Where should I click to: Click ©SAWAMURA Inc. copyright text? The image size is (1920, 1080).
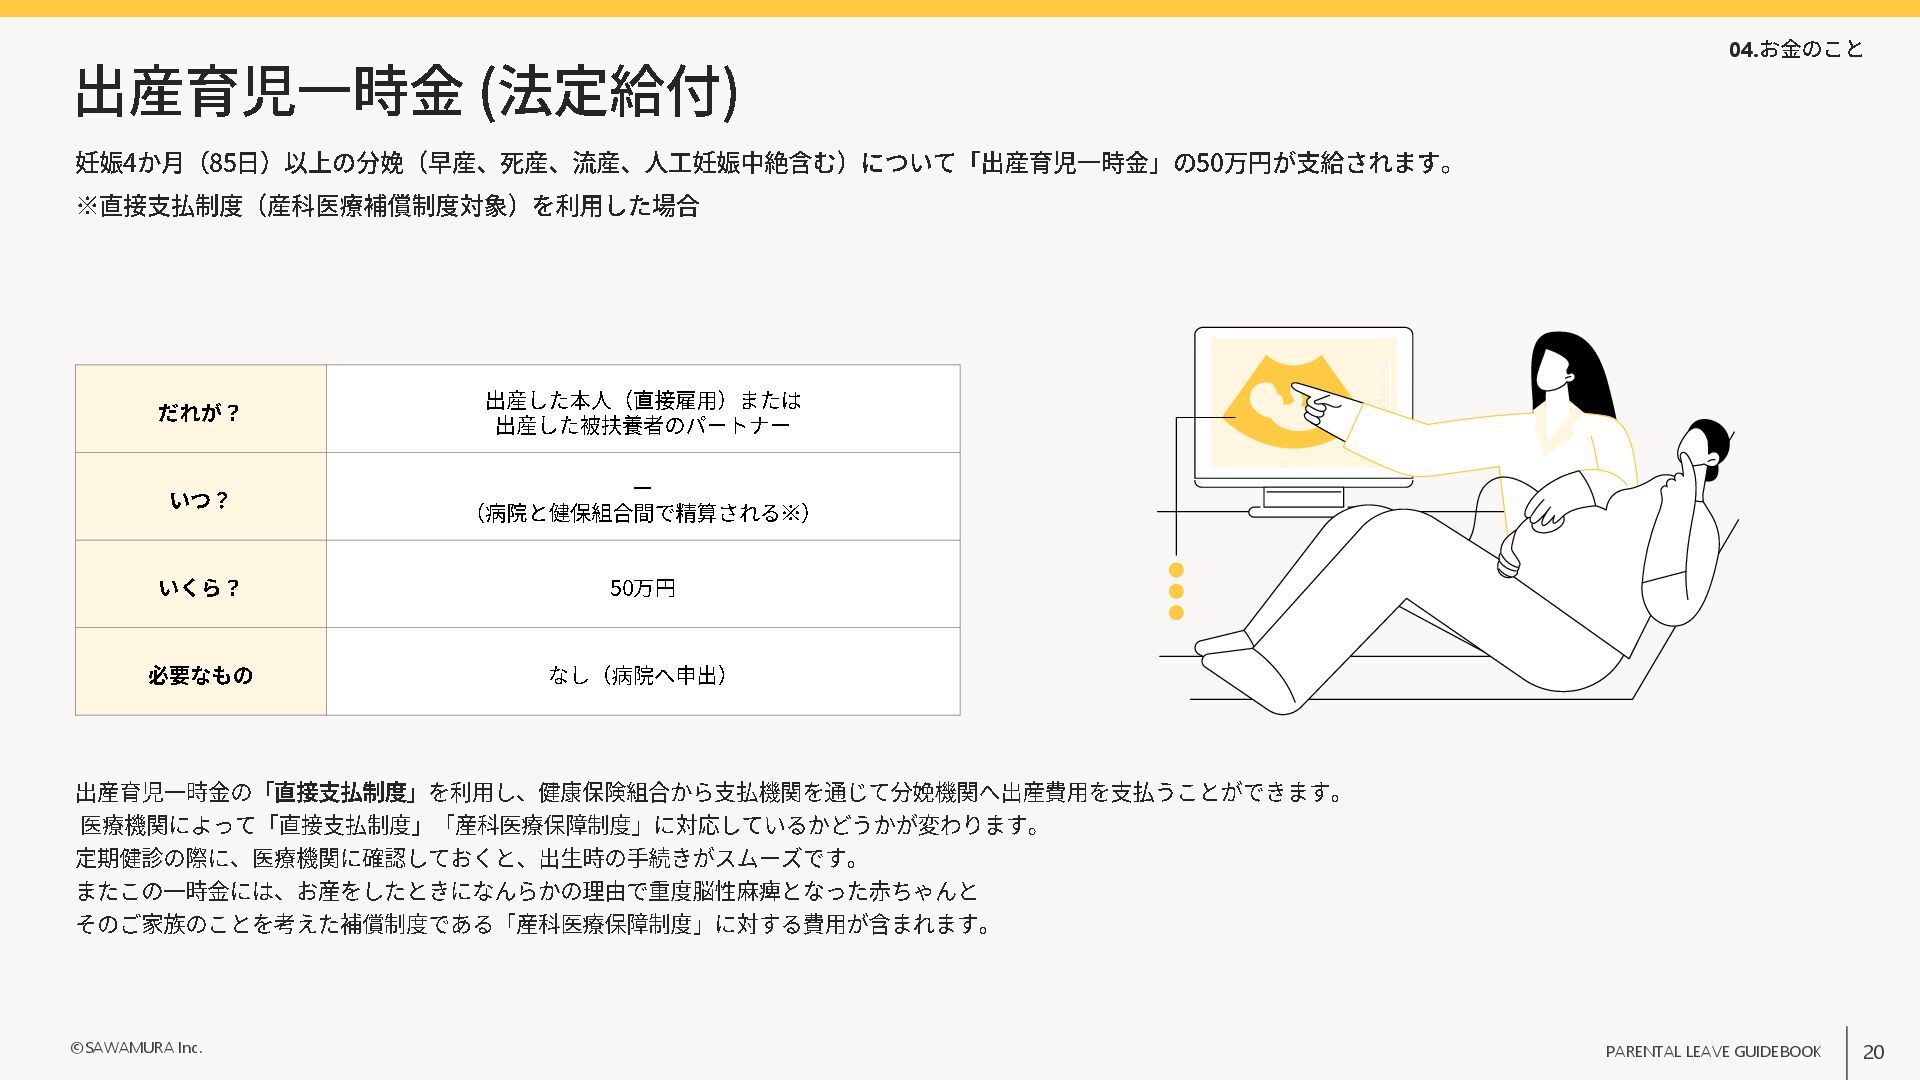tap(136, 1048)
